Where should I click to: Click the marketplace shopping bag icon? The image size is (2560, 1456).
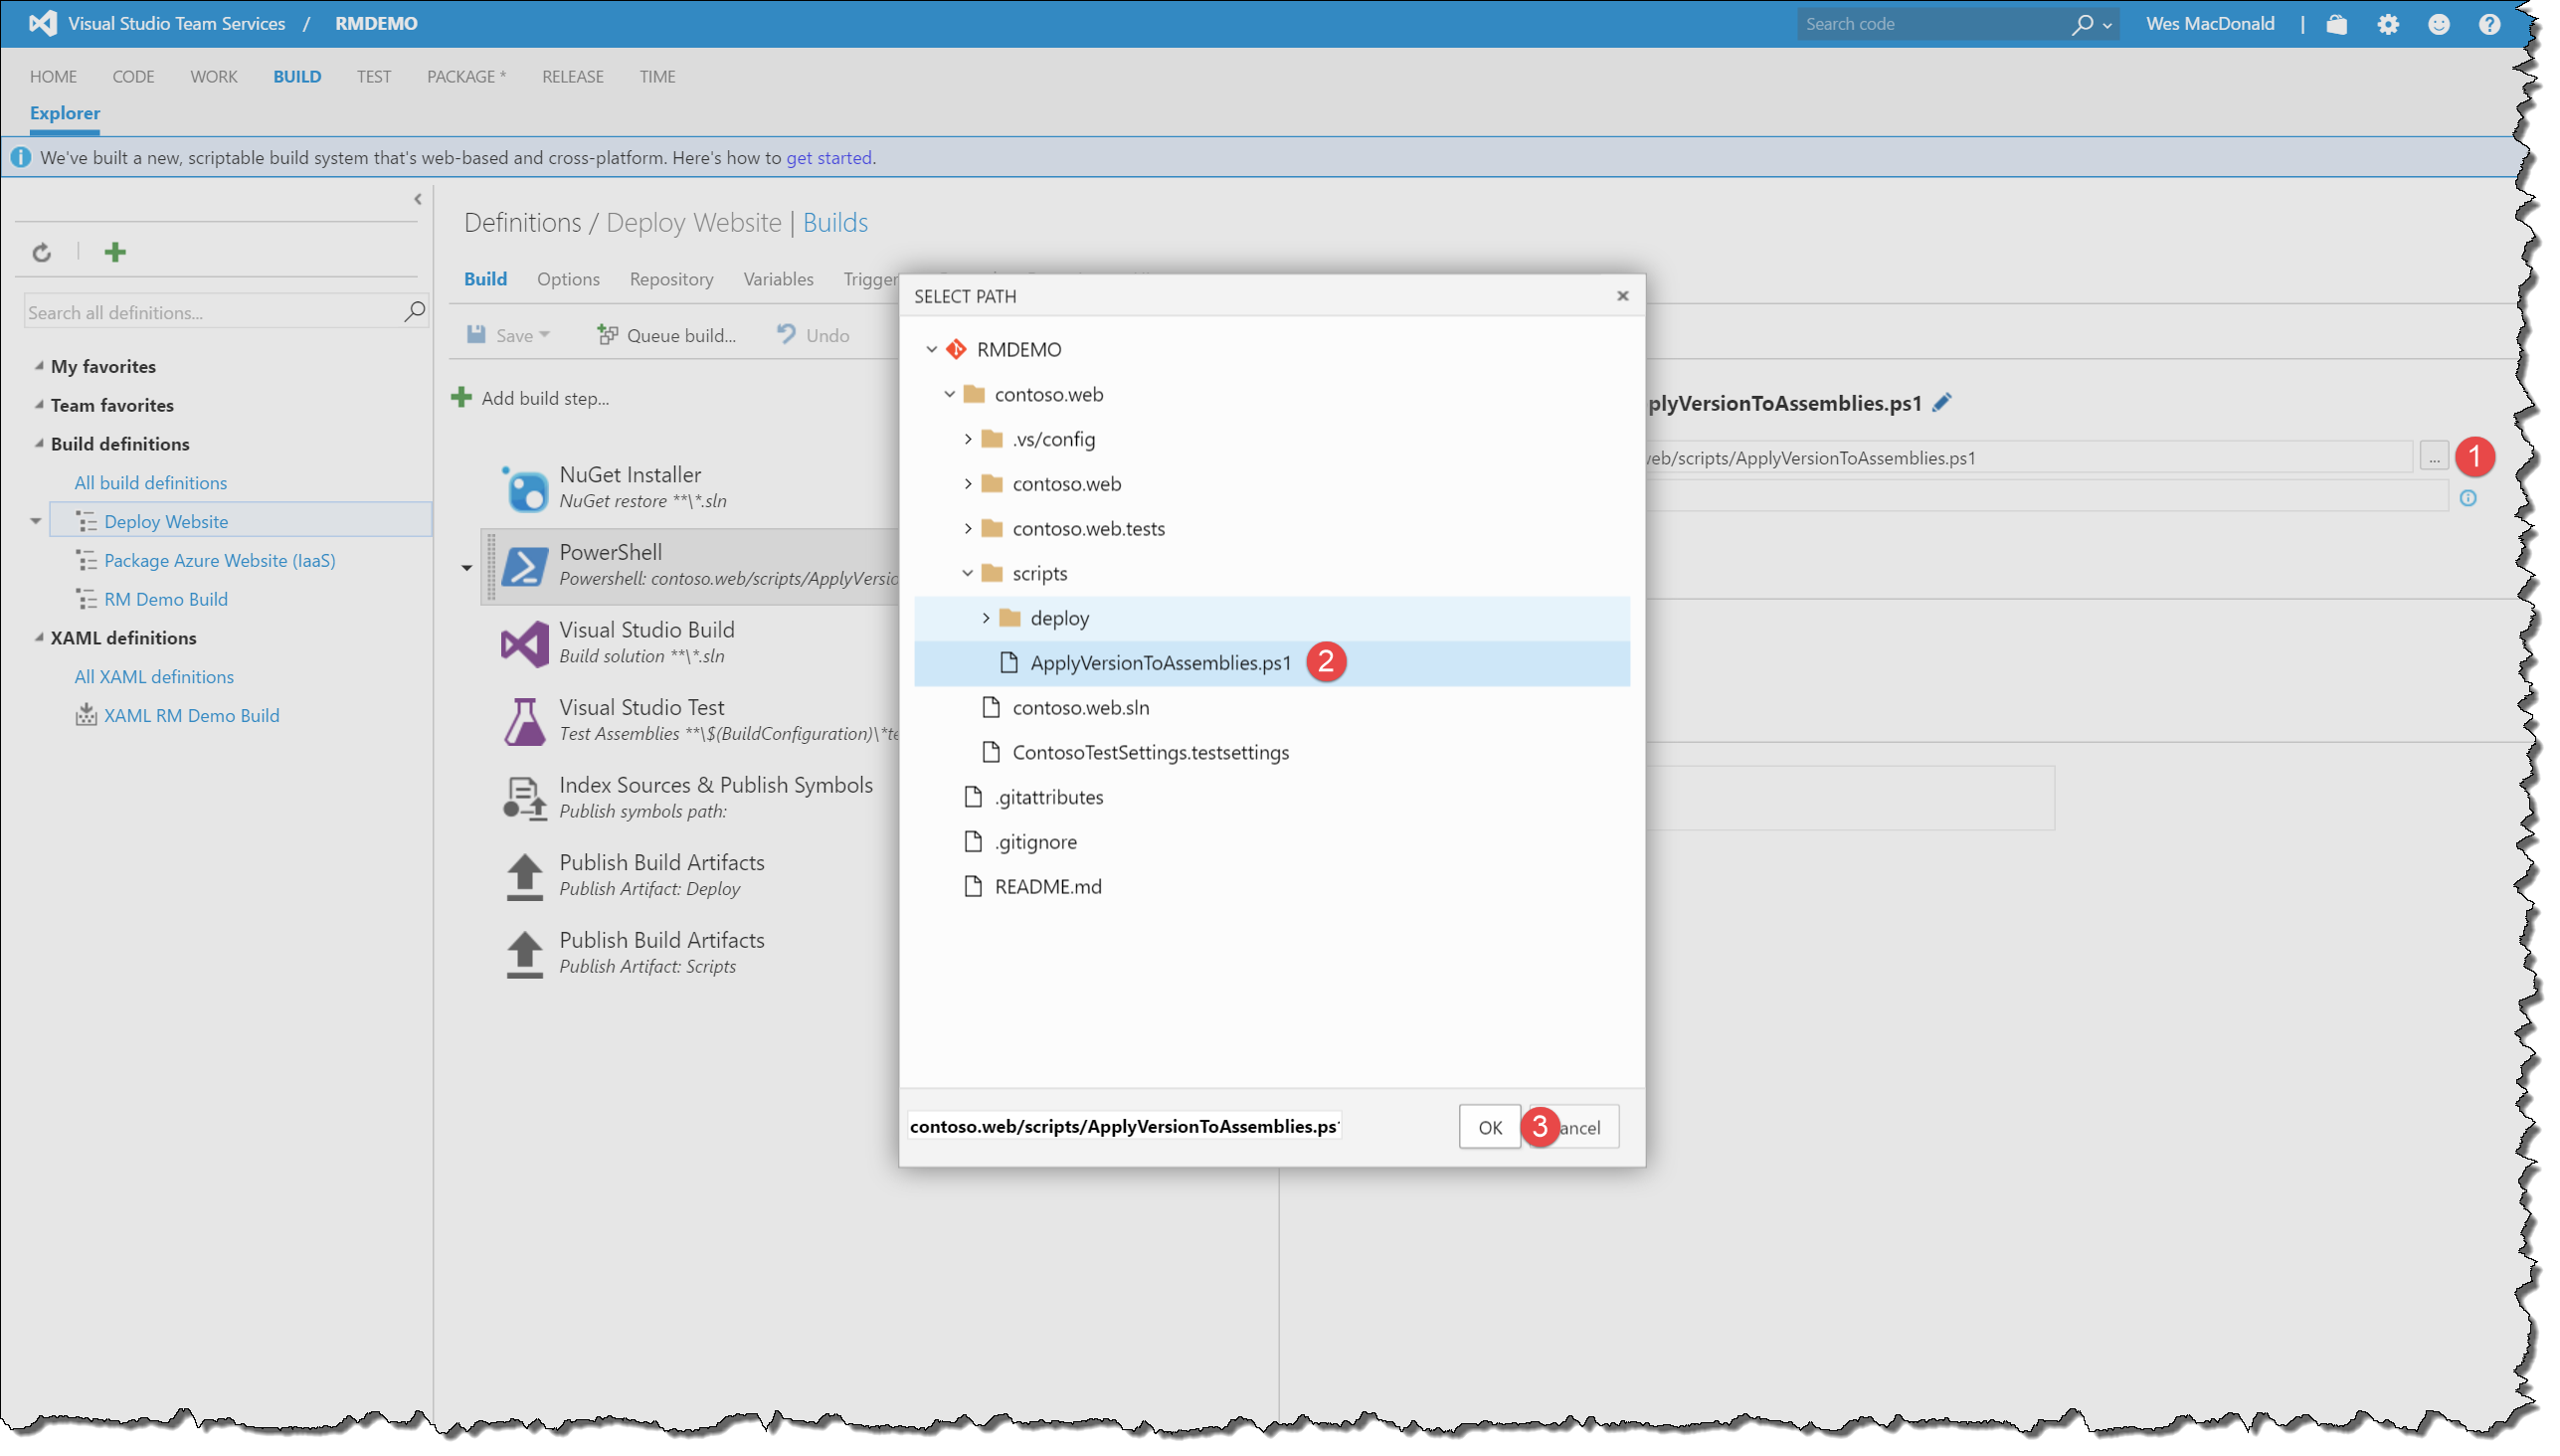[x=2337, y=24]
